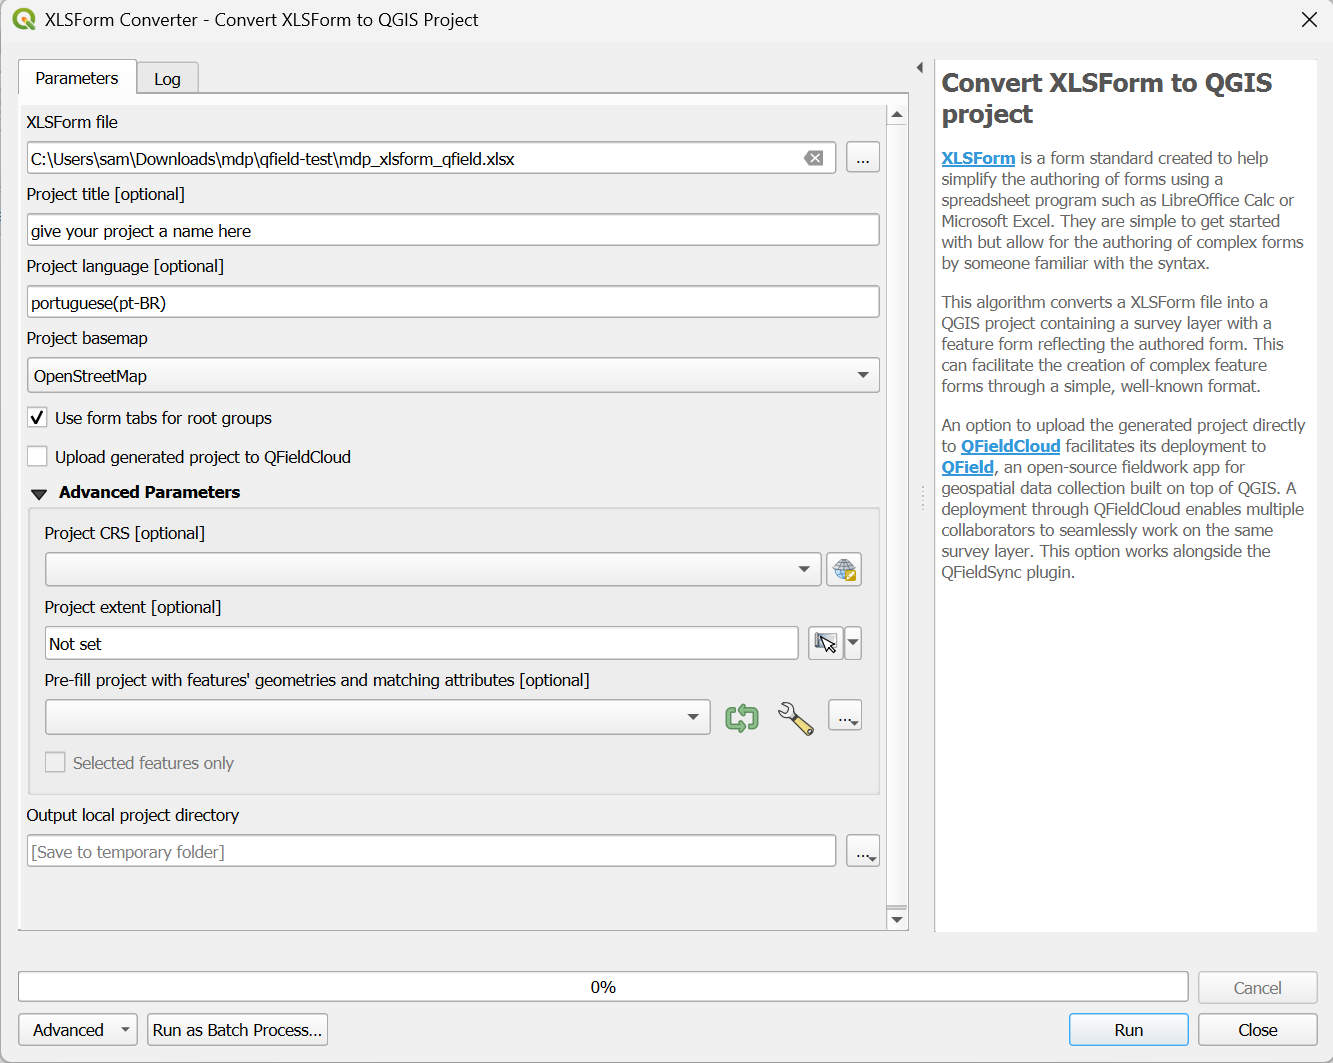Edit the Project title text field
Viewport: 1333px width, 1063px height.
pyautogui.click(x=453, y=230)
